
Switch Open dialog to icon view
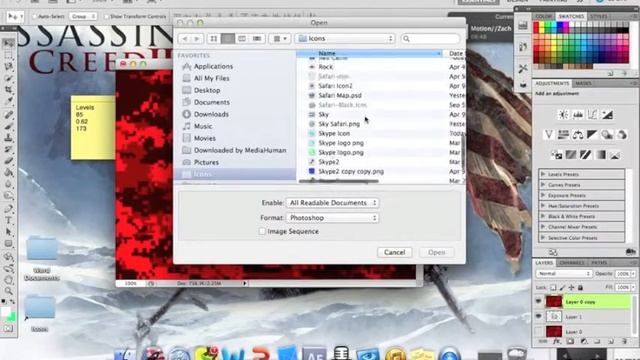click(213, 39)
